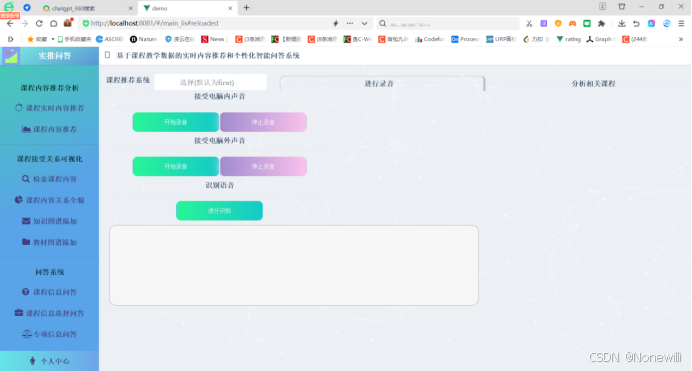The image size is (692, 371).
Task: Close the chatgpt_360搜索 browser tab
Action: (130, 8)
